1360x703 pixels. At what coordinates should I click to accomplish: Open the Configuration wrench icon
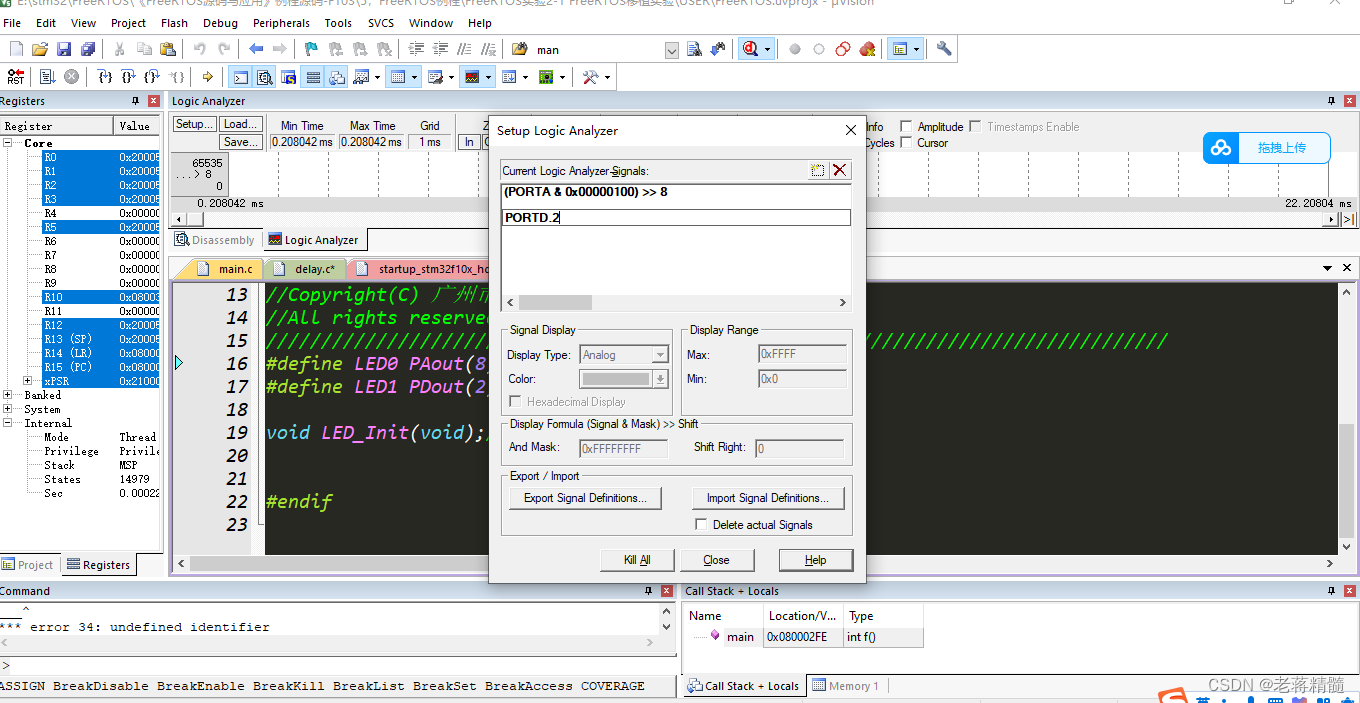(x=943, y=49)
